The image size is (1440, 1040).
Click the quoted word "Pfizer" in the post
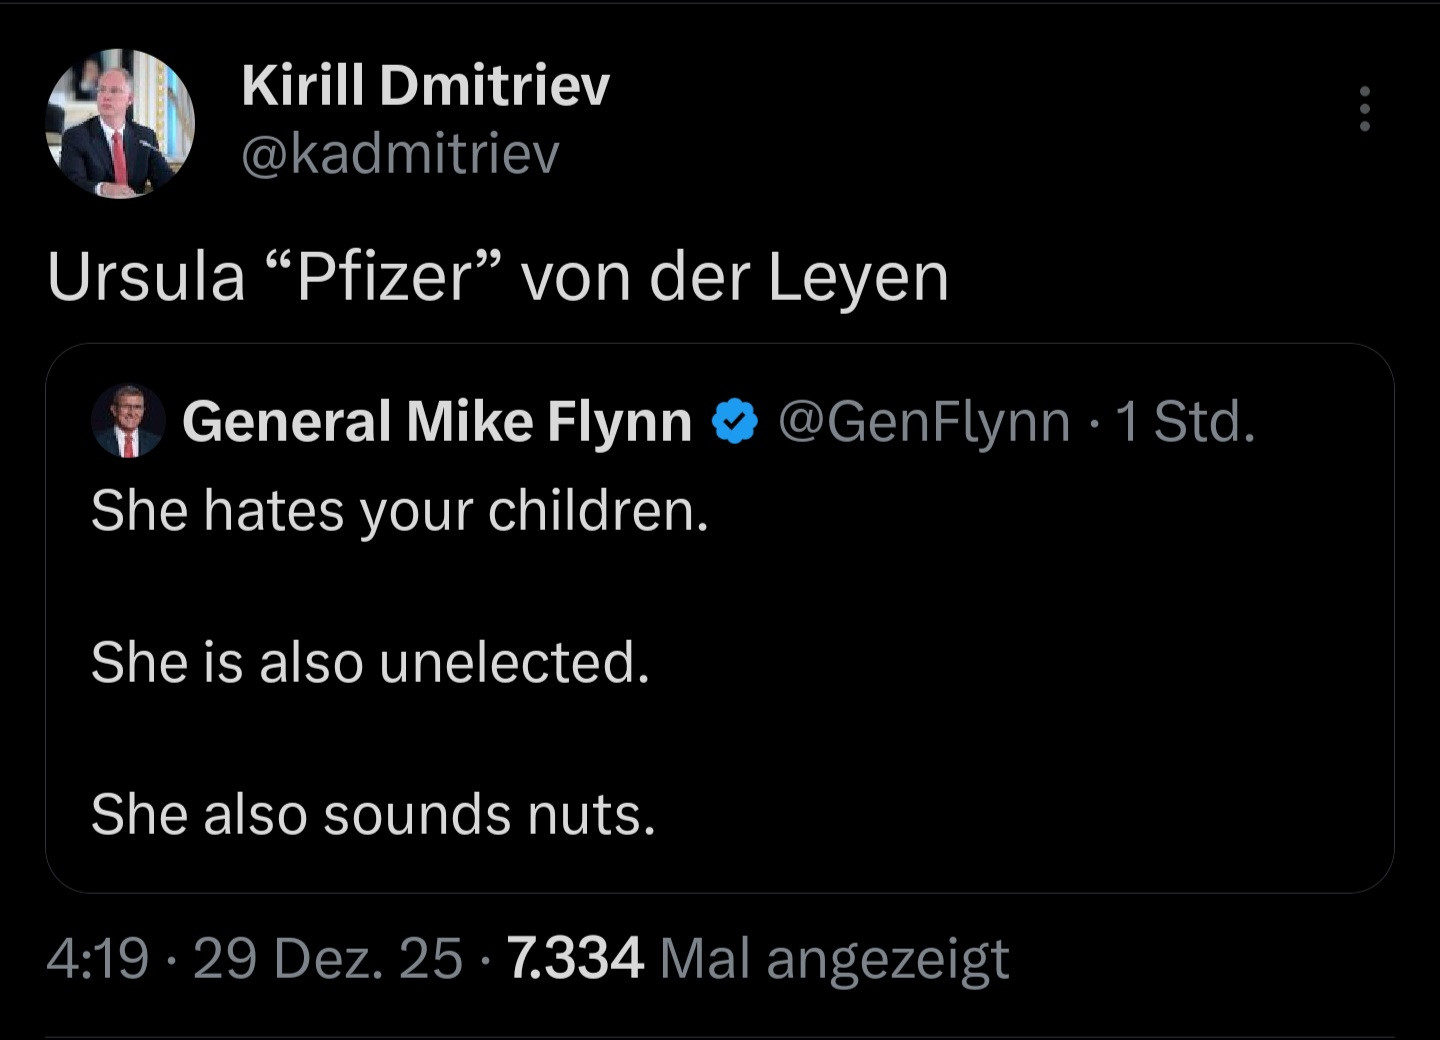[383, 277]
